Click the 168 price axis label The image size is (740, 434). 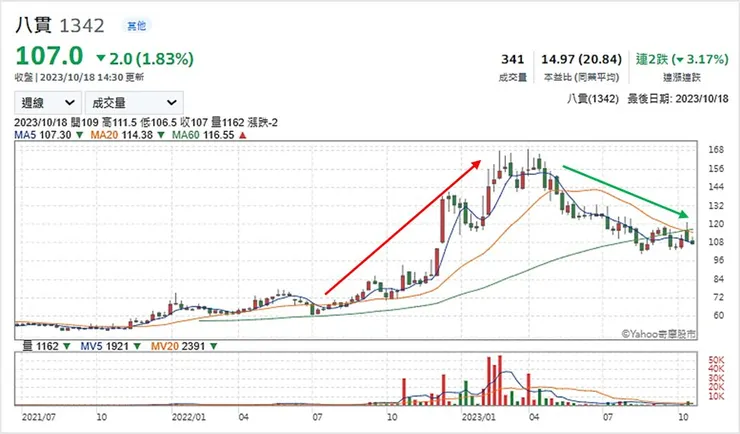pos(716,150)
